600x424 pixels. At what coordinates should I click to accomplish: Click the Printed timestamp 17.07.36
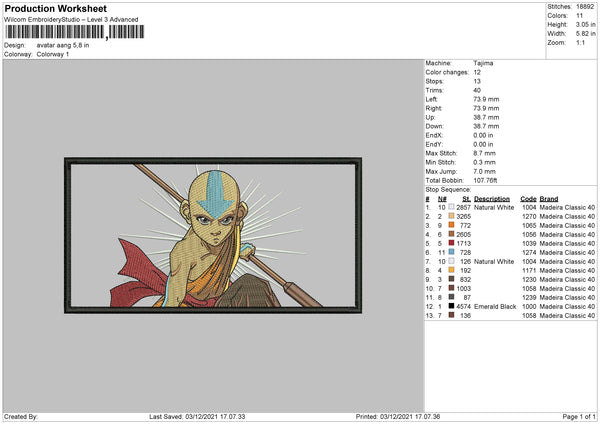pos(426,416)
